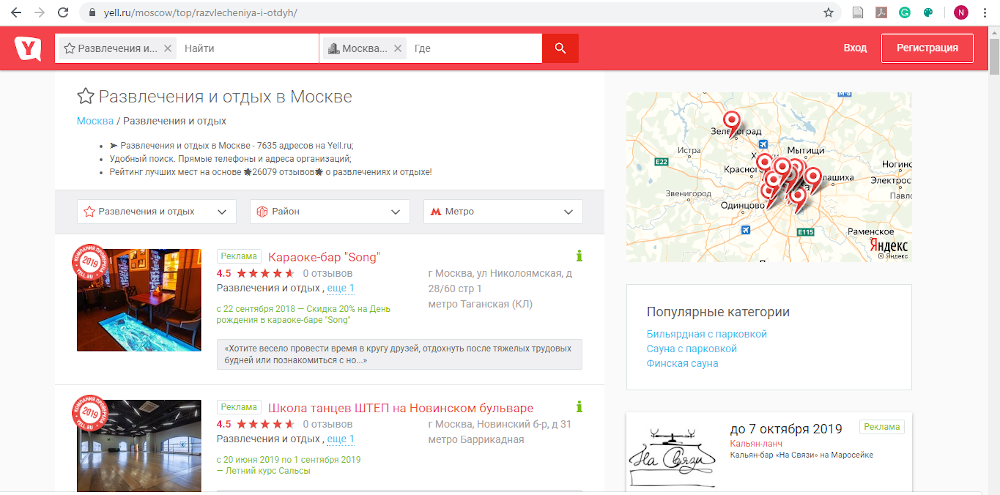Click the Популярные категории heading

click(x=718, y=312)
